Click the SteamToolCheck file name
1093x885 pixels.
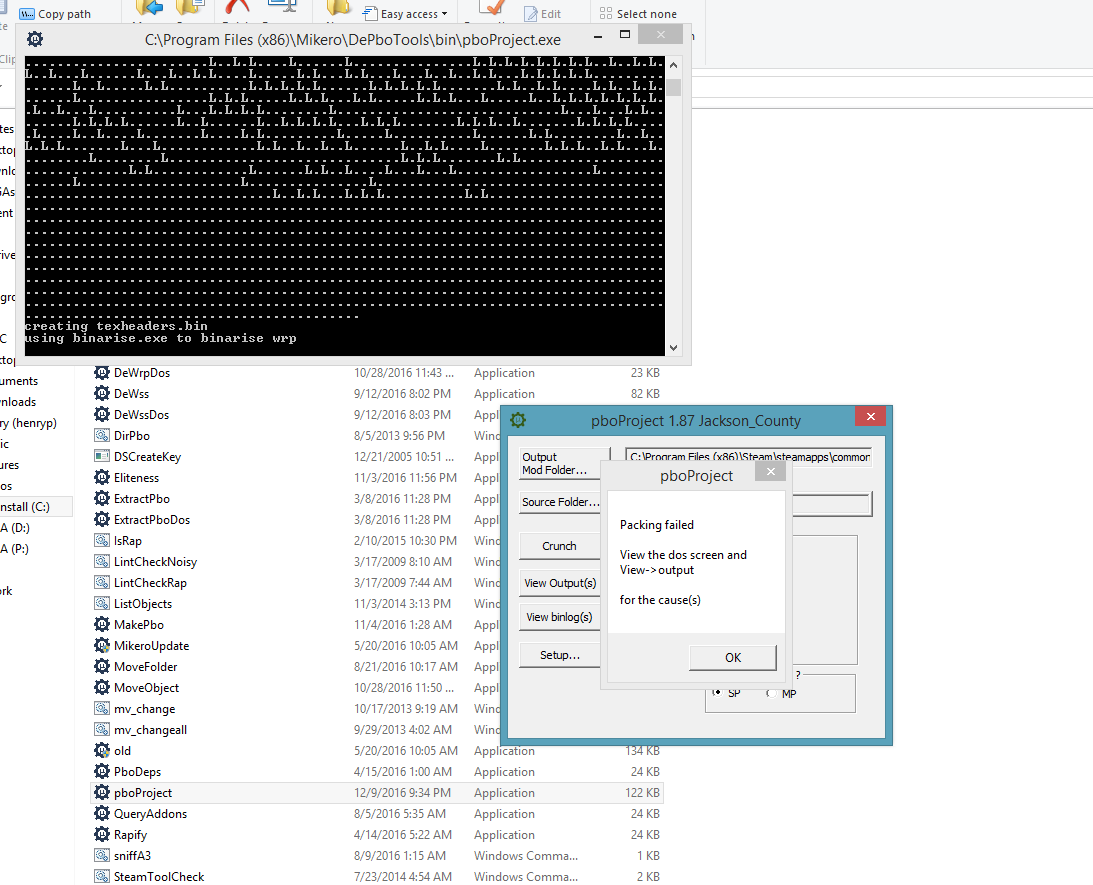159,877
